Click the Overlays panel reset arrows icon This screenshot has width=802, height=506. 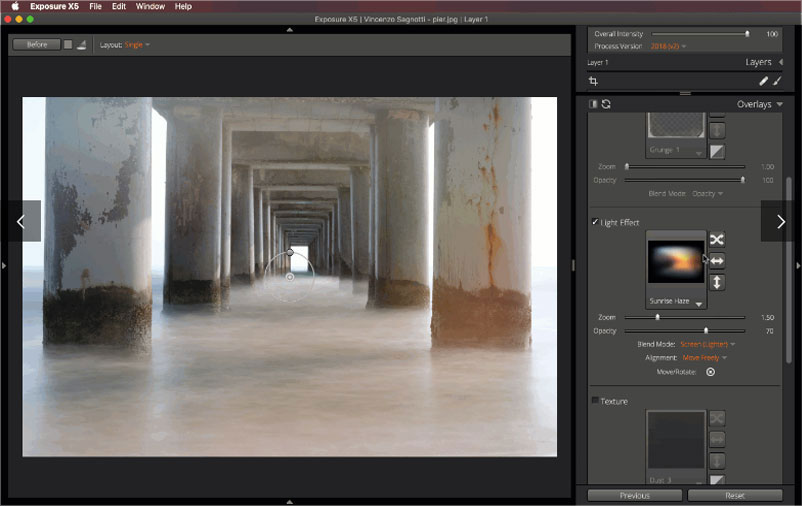coord(606,104)
